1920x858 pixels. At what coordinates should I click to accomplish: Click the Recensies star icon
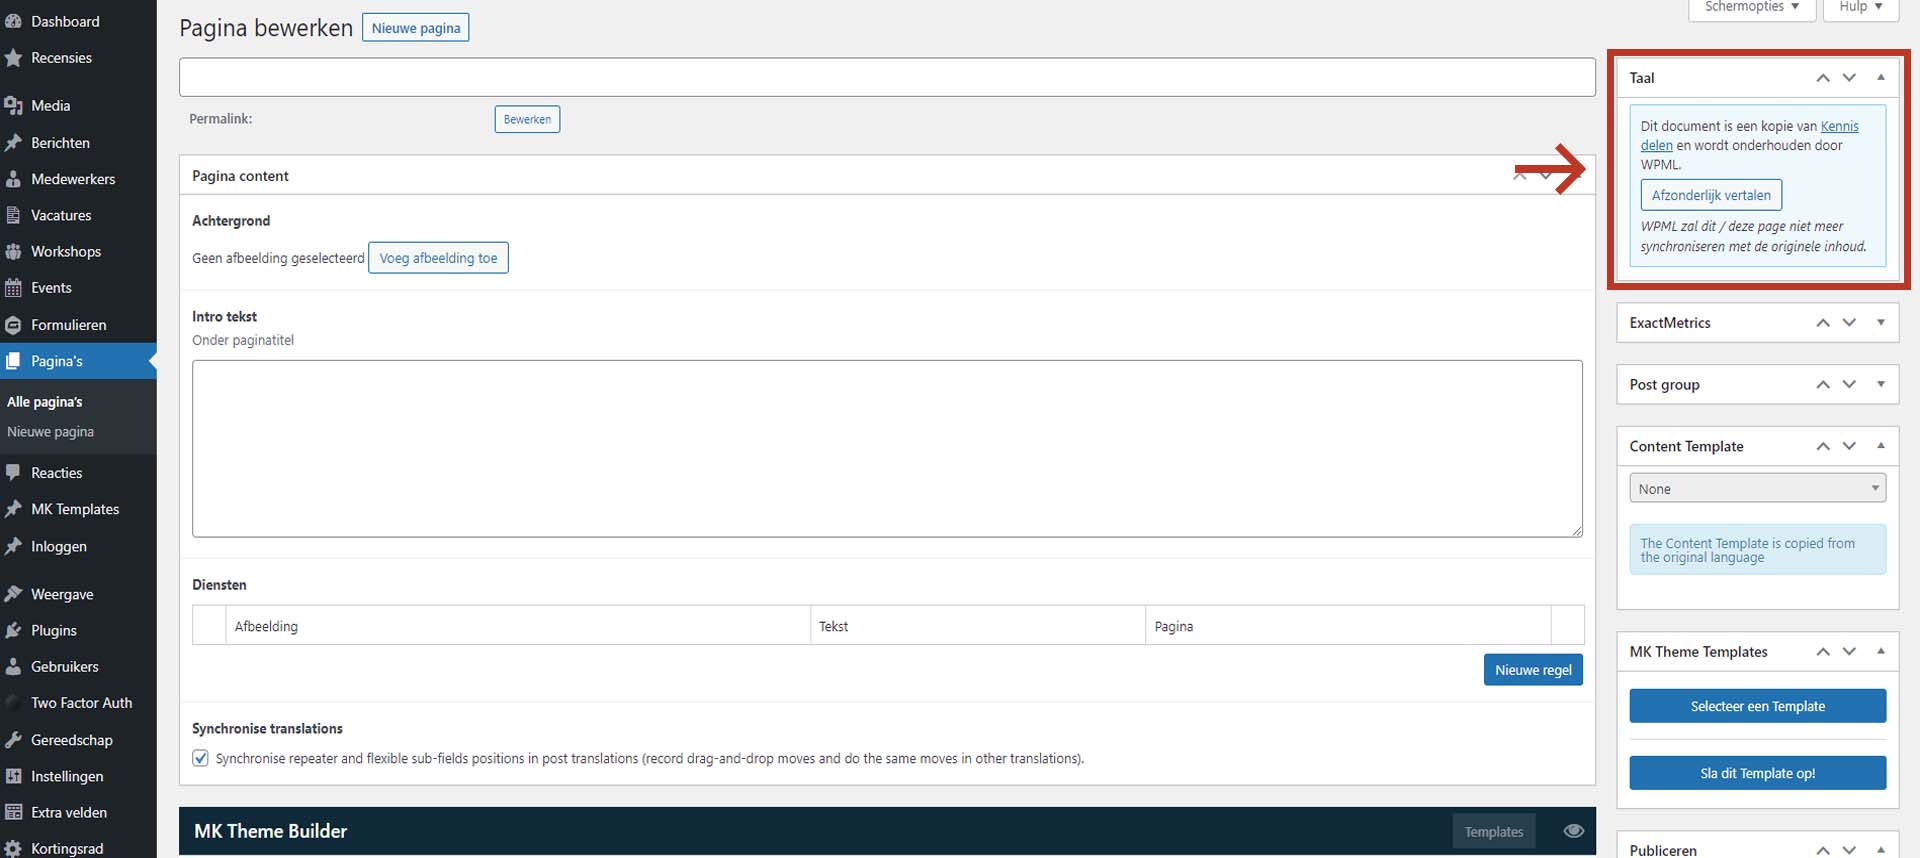13,58
